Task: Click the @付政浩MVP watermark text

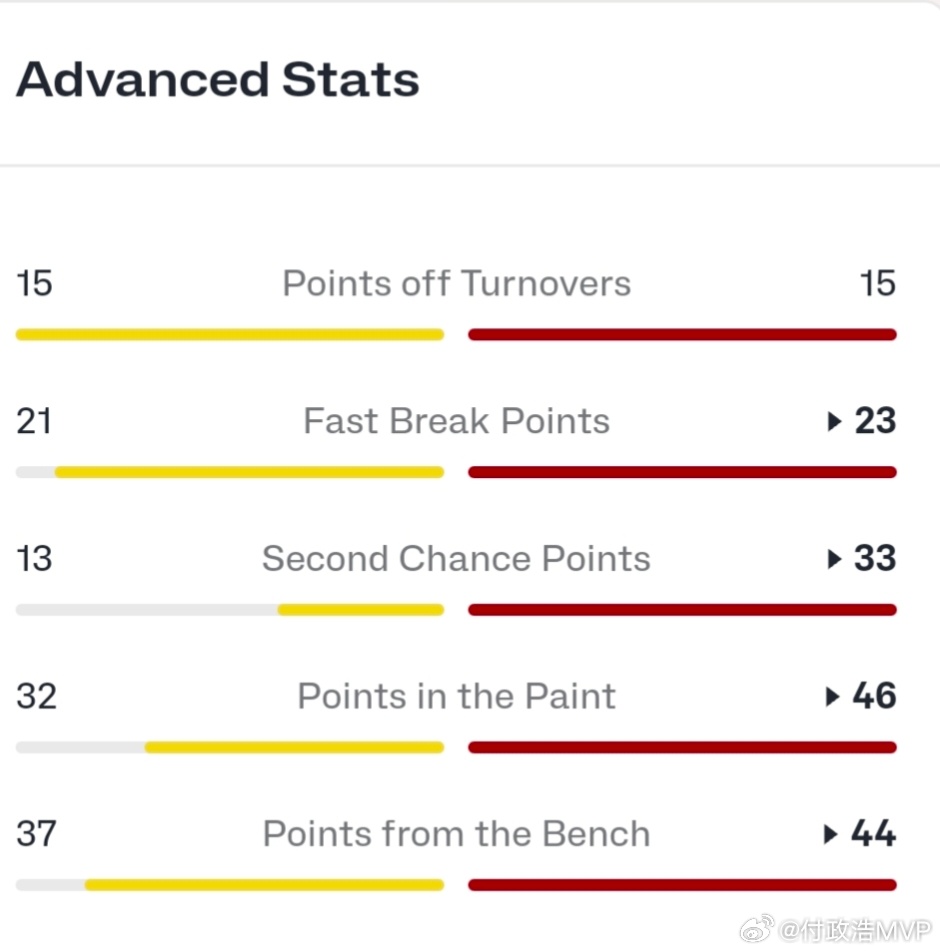Action: [x=854, y=930]
